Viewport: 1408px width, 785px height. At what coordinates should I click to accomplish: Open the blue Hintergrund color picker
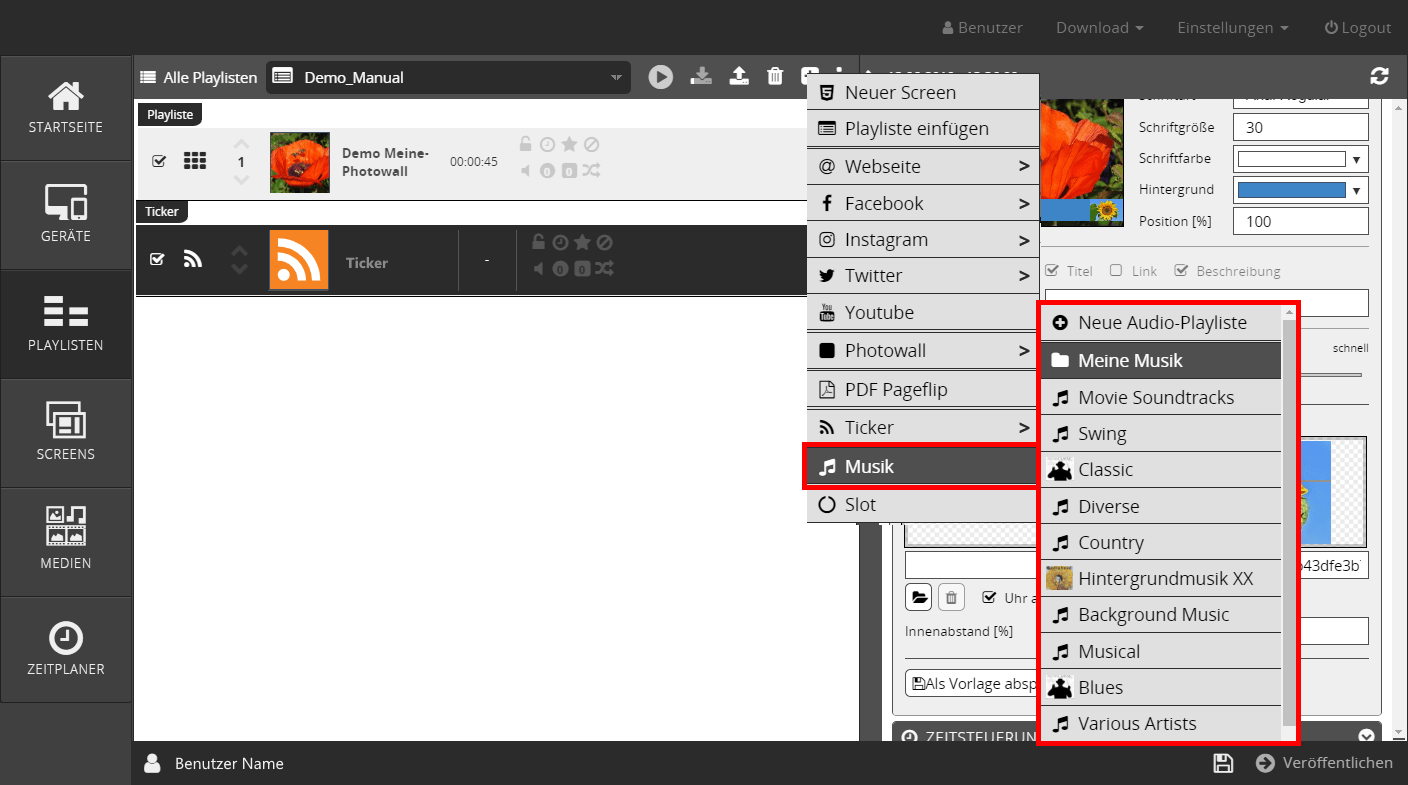tap(1302, 190)
